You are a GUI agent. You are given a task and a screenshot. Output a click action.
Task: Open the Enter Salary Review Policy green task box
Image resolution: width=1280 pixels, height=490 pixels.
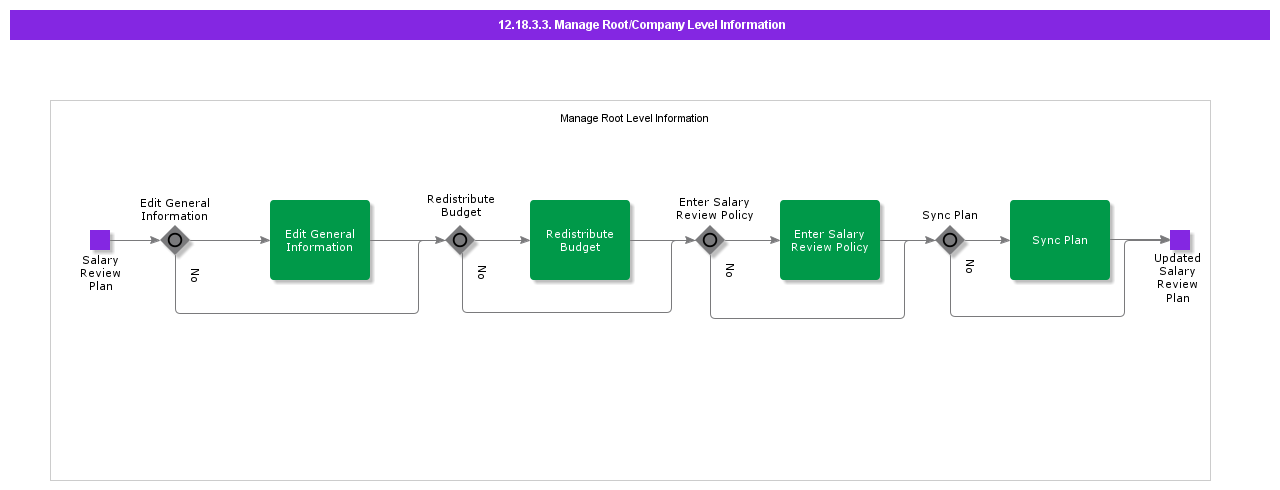[830, 240]
